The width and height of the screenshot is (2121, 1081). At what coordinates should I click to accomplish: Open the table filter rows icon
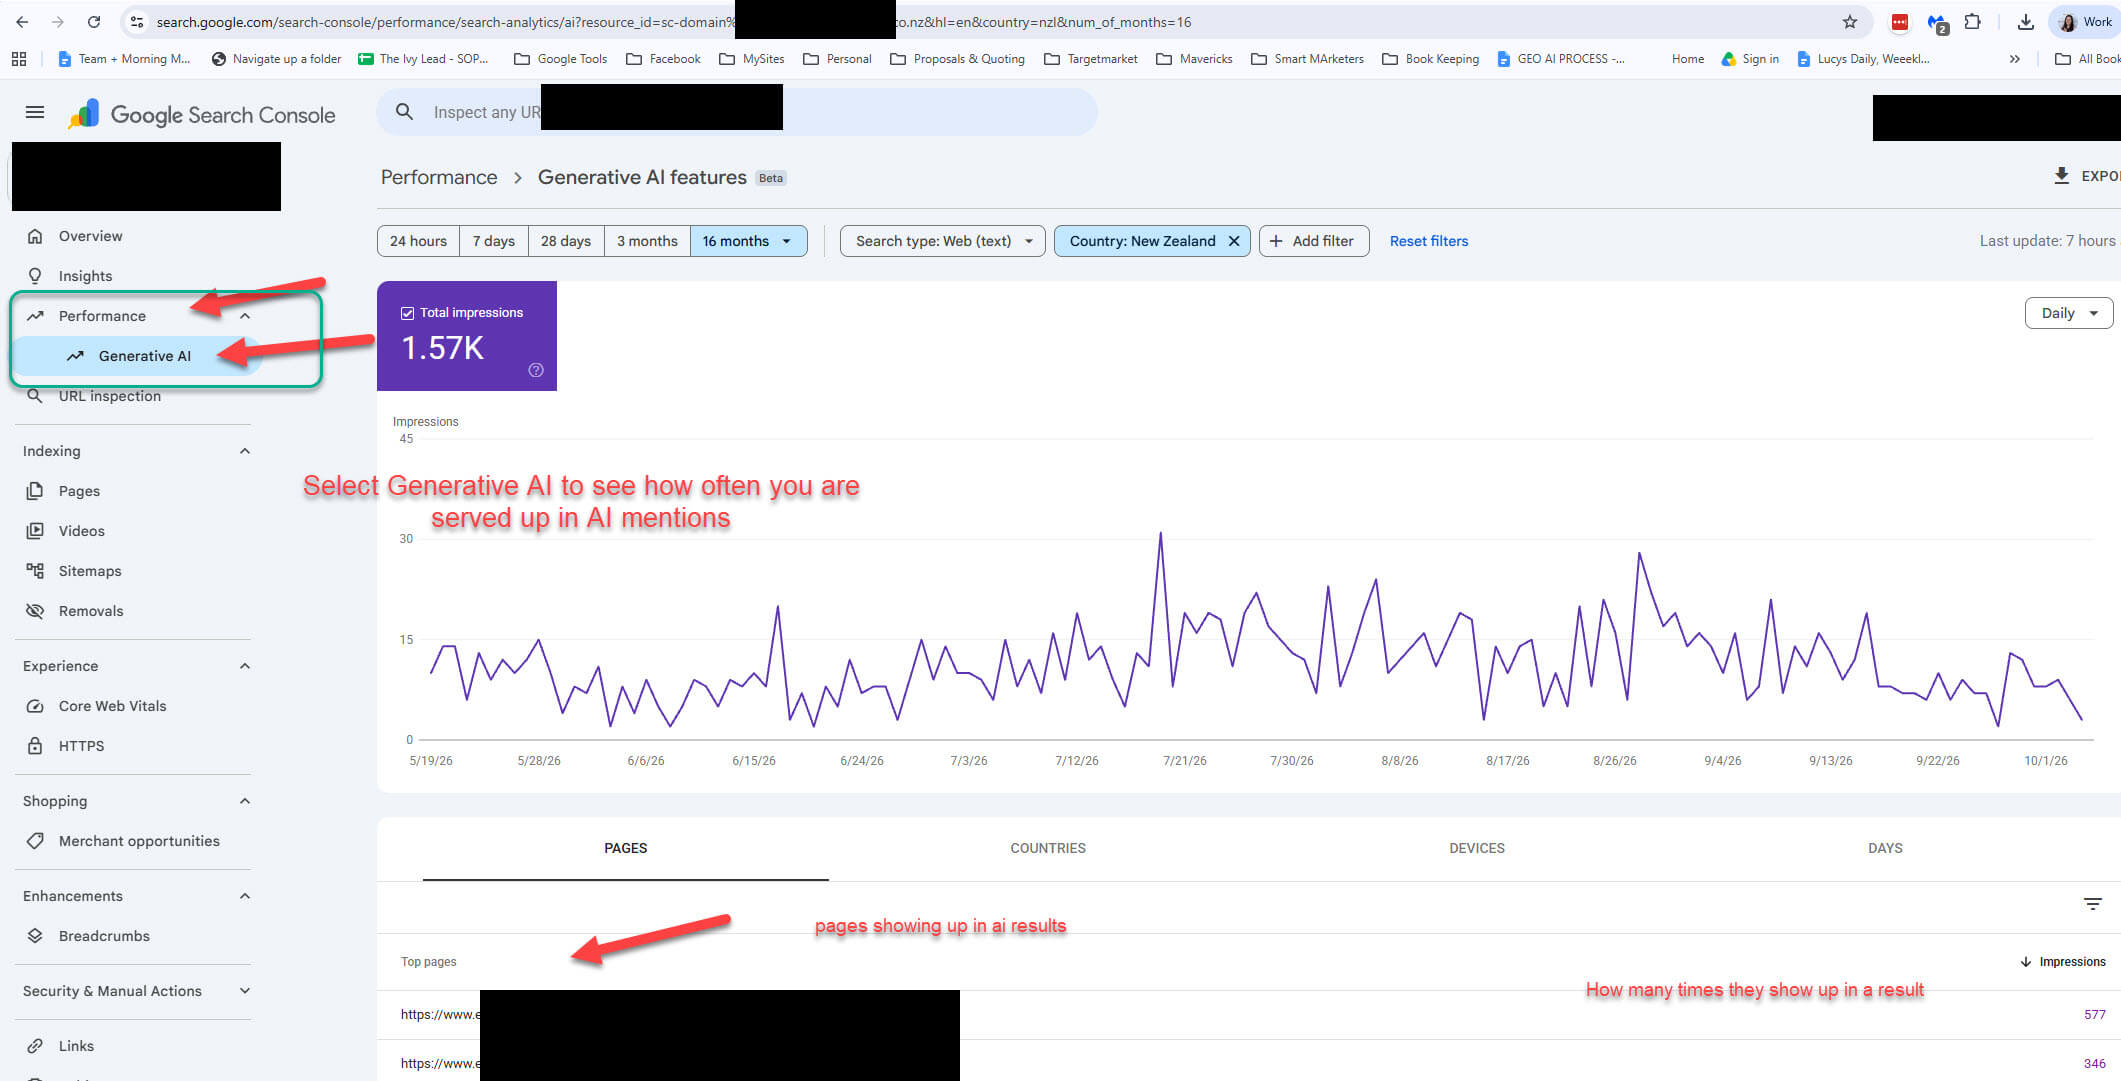(x=2092, y=904)
